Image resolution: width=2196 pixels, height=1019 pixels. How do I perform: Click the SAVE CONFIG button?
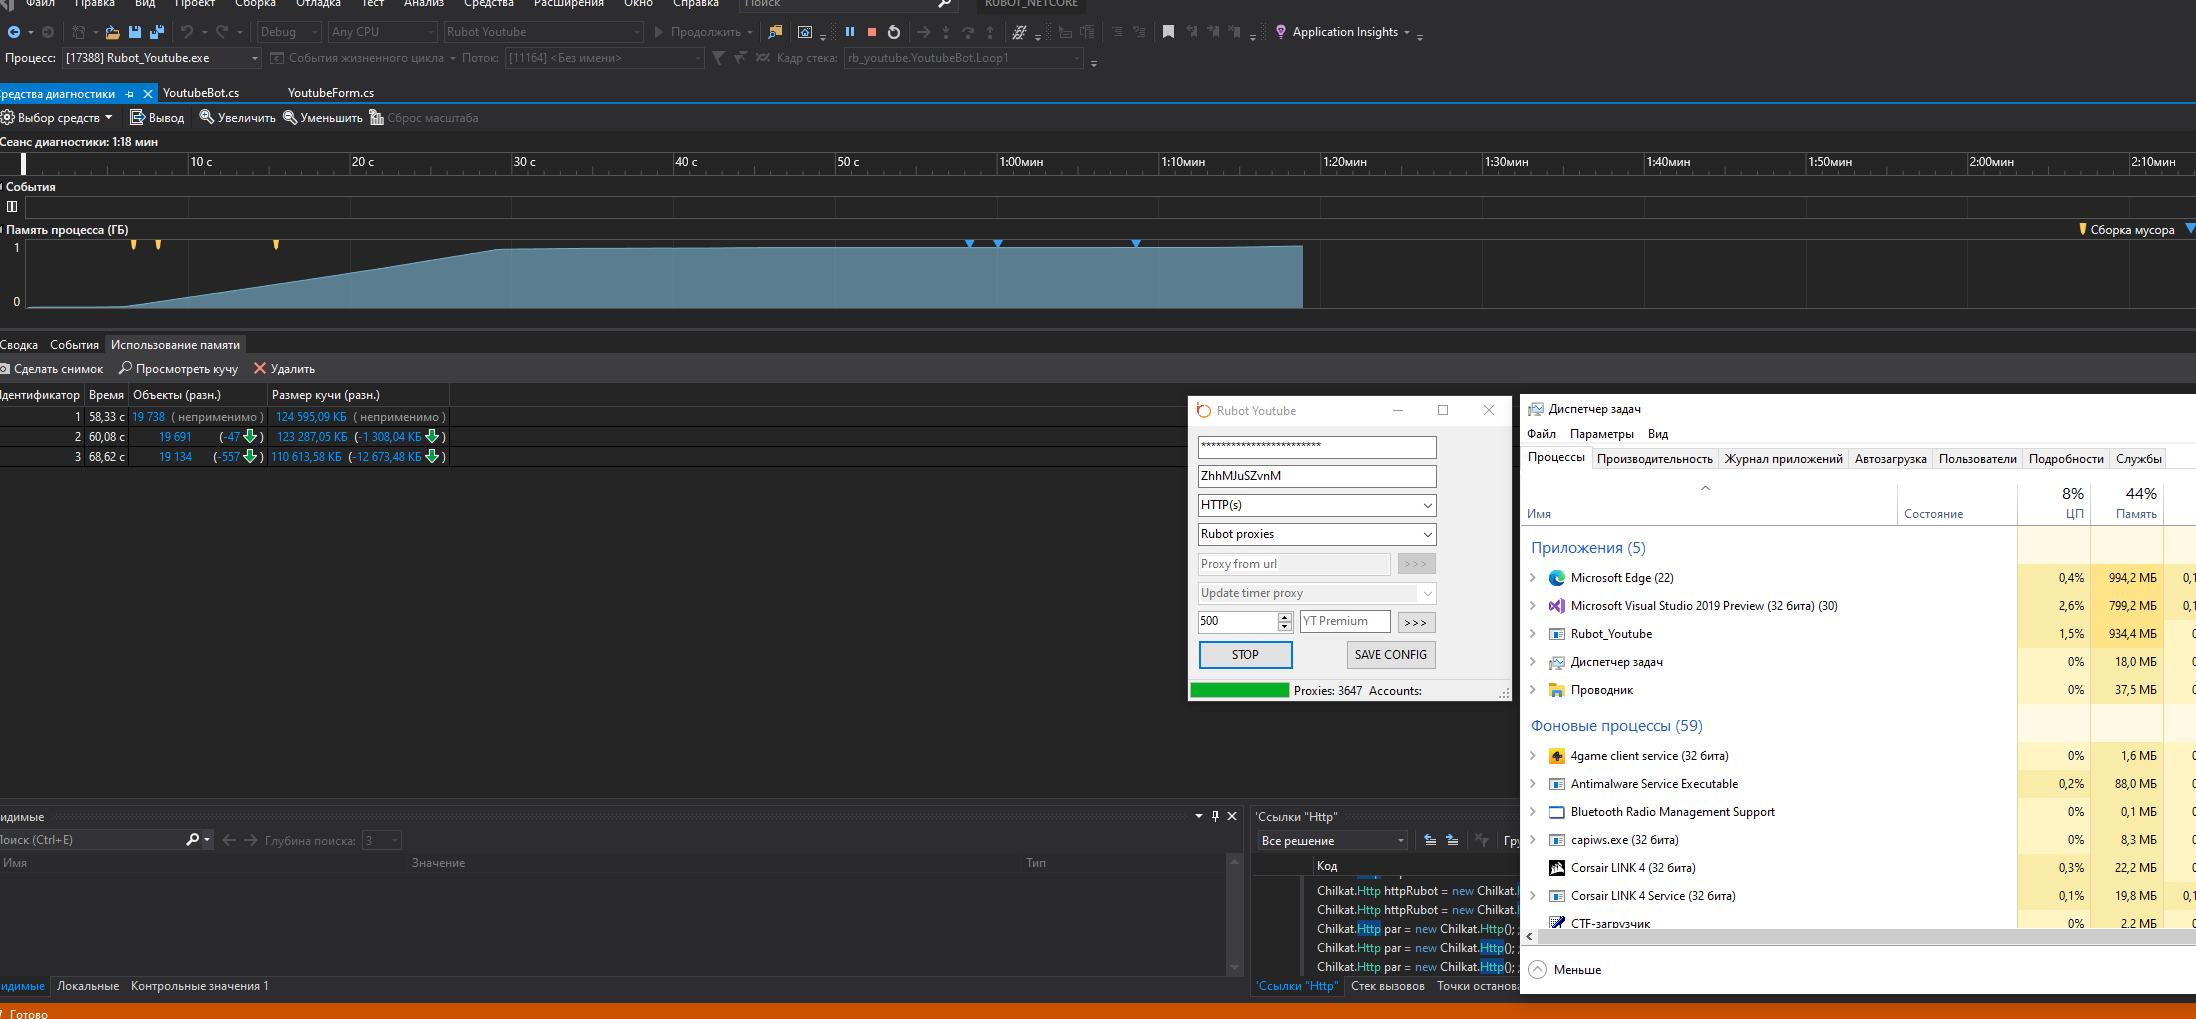(x=1390, y=655)
